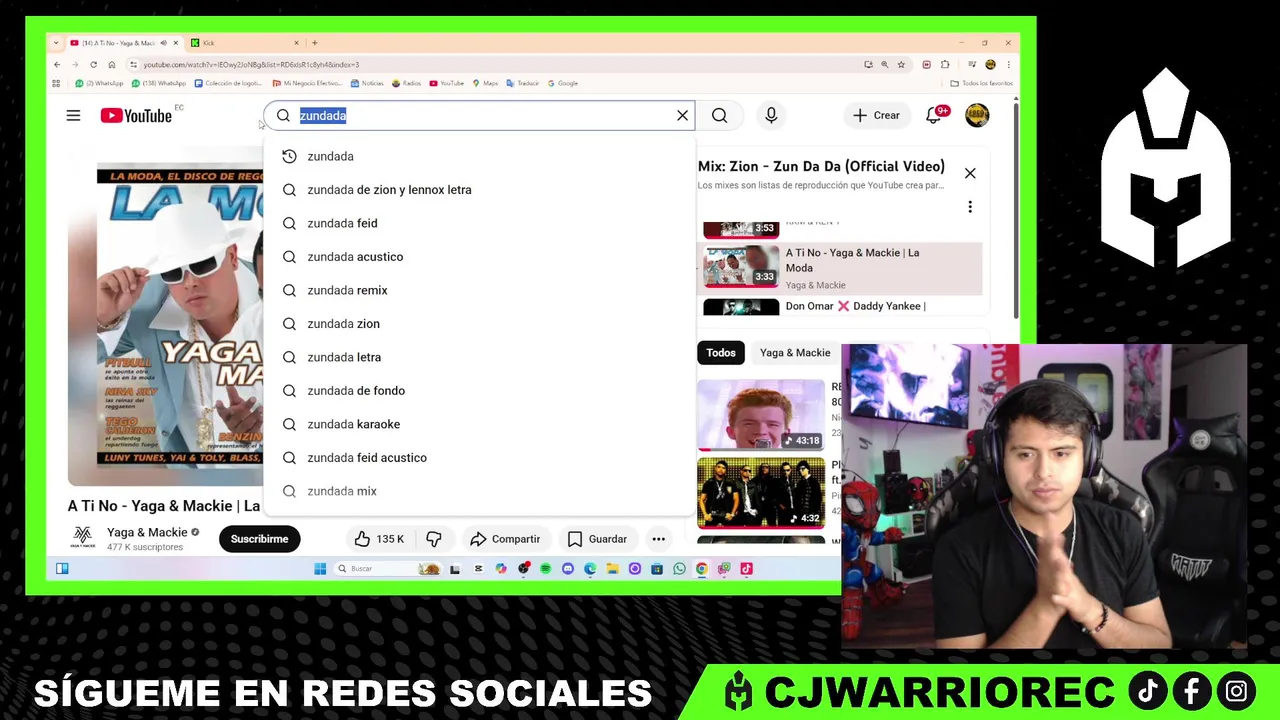Viewport: 1280px width, 720px height.
Task: Open TikTok from the taskbar
Action: coord(746,569)
